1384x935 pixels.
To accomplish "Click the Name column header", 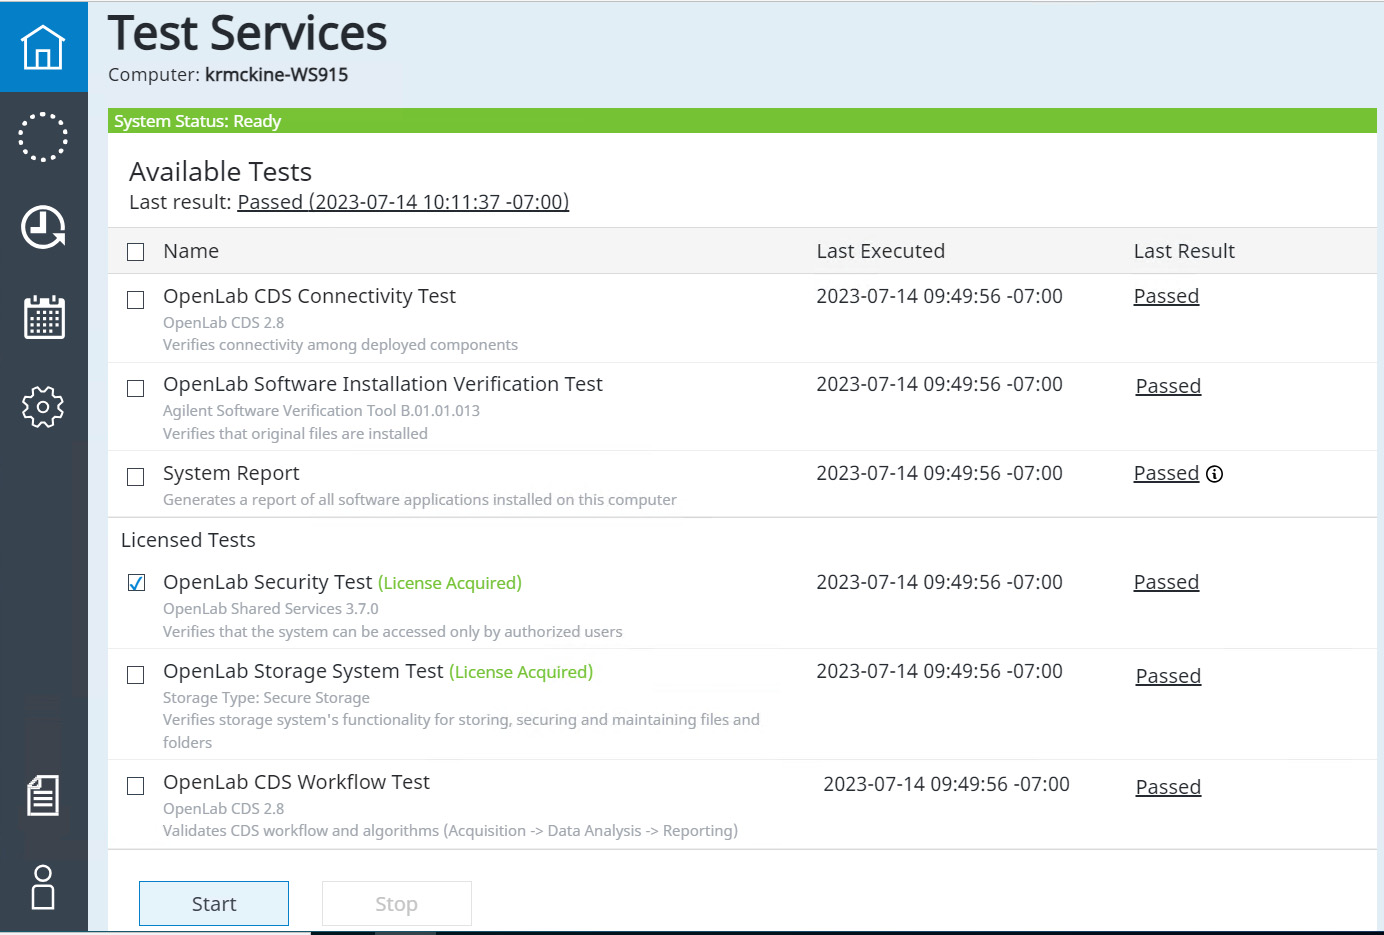I will coord(191,251).
